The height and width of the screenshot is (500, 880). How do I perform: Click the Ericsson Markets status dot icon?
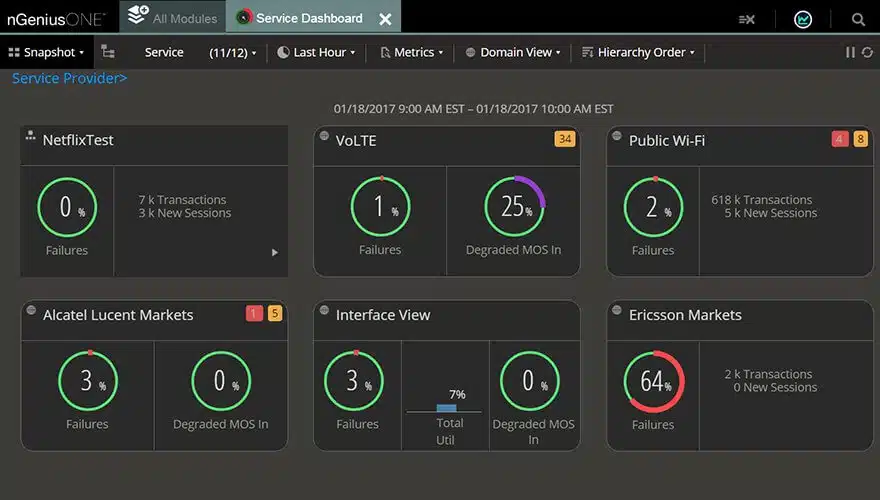click(x=617, y=310)
